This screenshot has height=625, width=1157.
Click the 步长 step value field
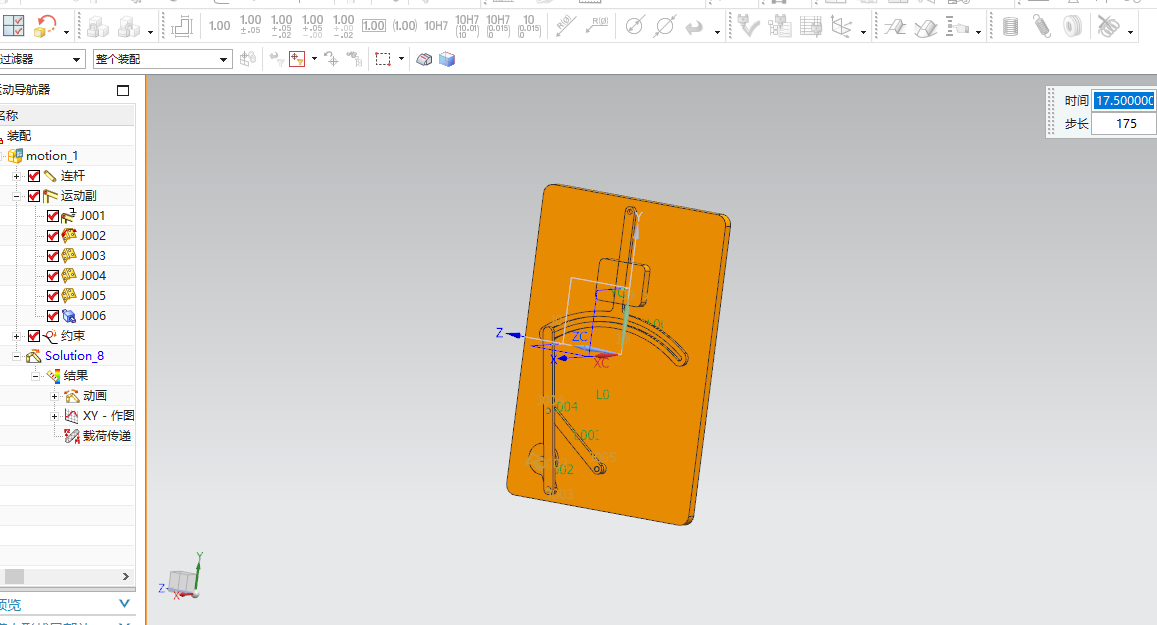click(x=1125, y=124)
